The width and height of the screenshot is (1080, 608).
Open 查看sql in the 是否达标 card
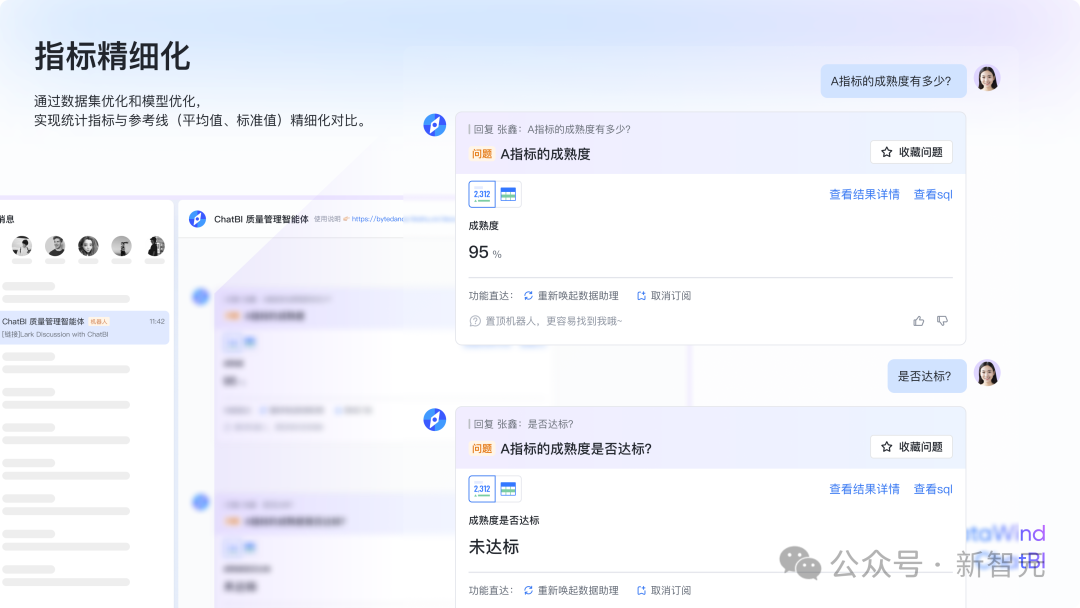(x=933, y=489)
